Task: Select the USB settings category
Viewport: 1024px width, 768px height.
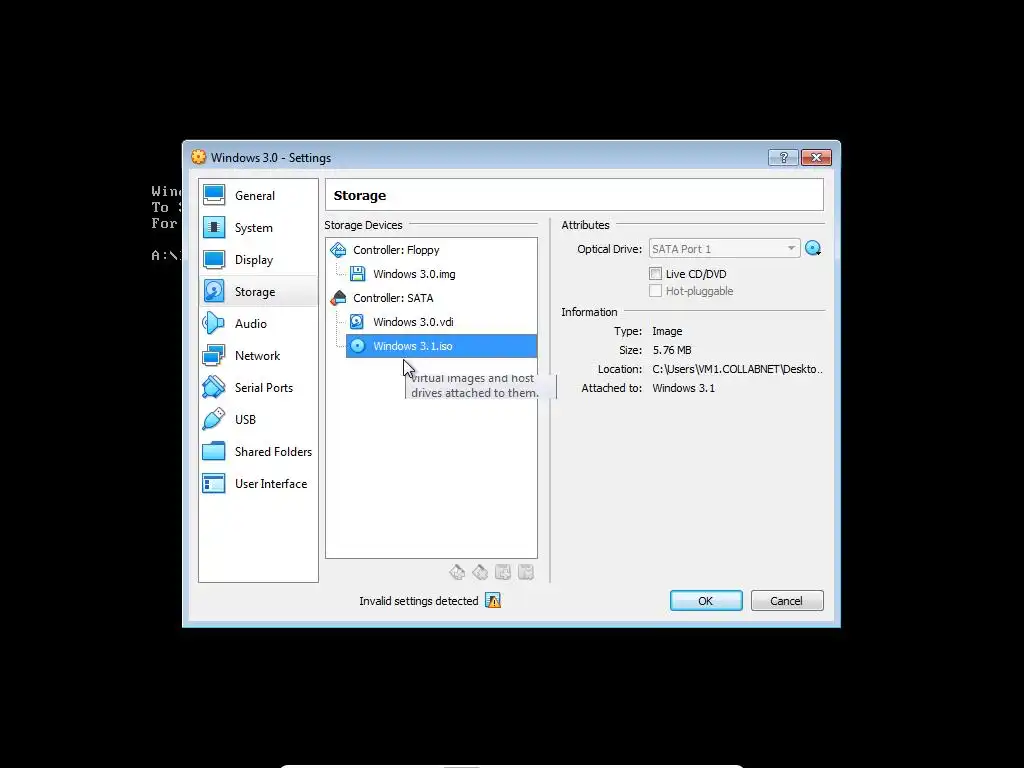Action: [x=258, y=419]
